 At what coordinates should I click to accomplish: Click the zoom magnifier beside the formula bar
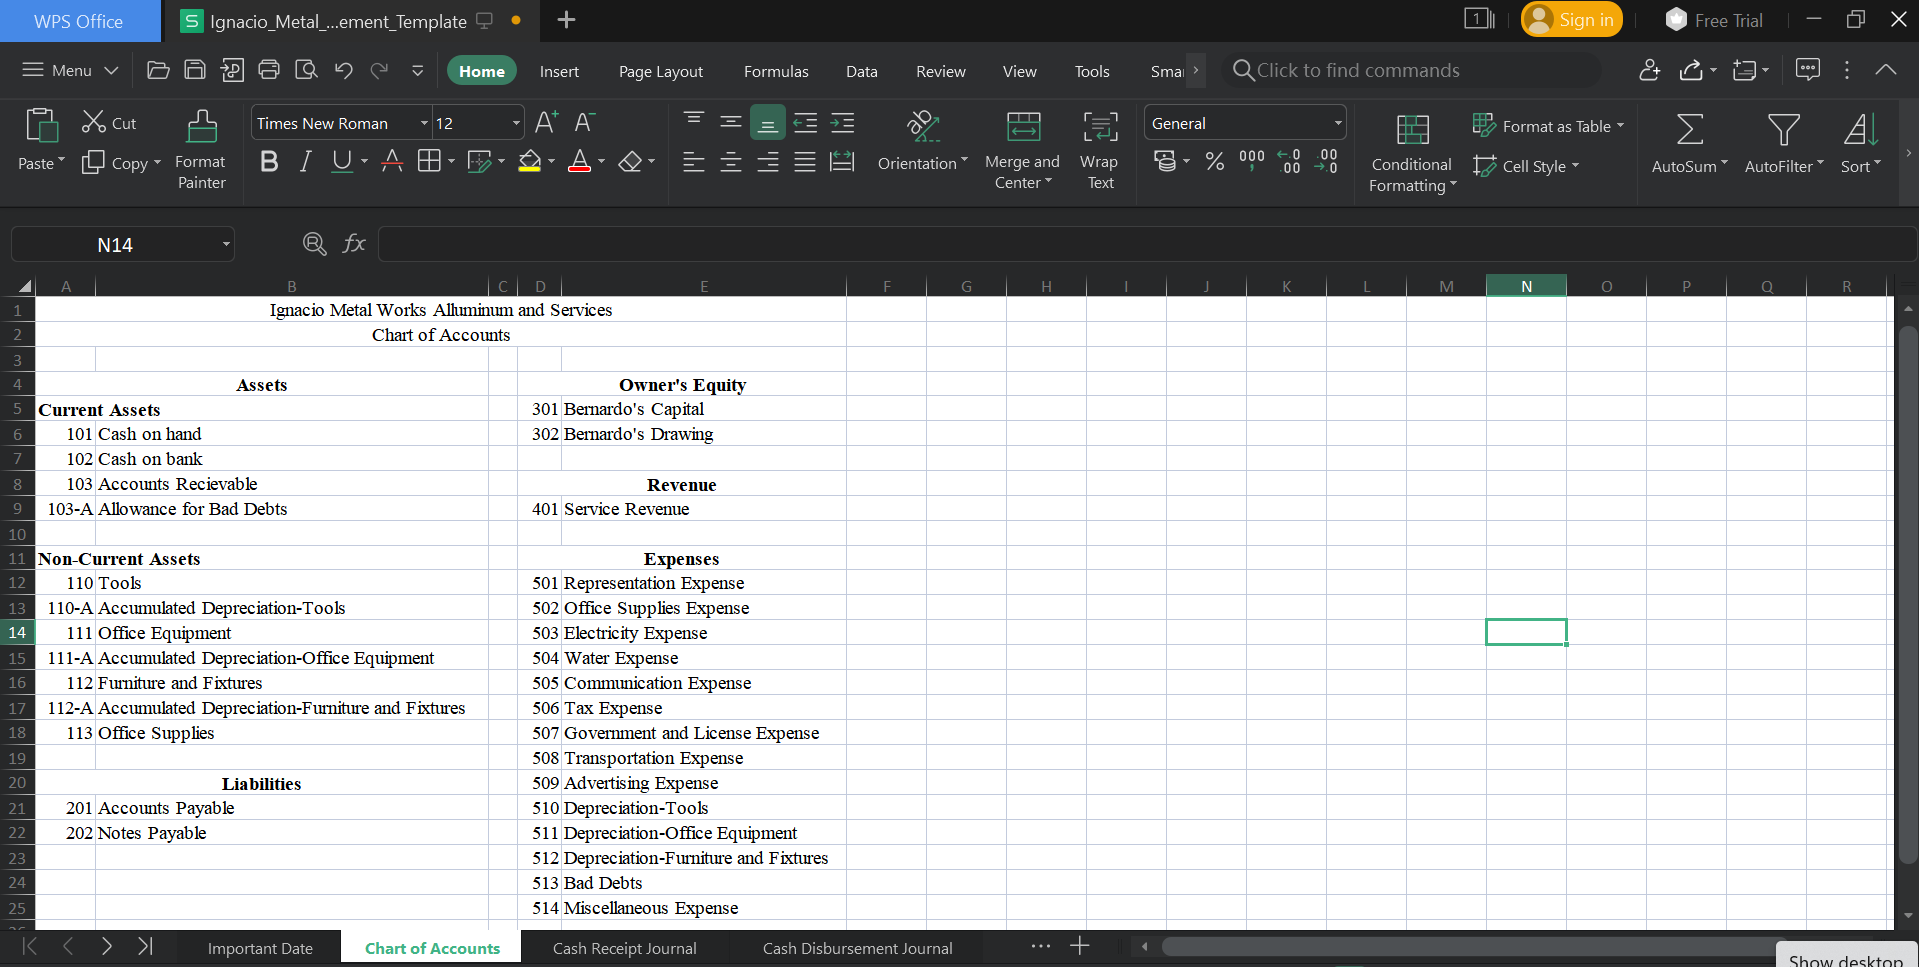(314, 244)
